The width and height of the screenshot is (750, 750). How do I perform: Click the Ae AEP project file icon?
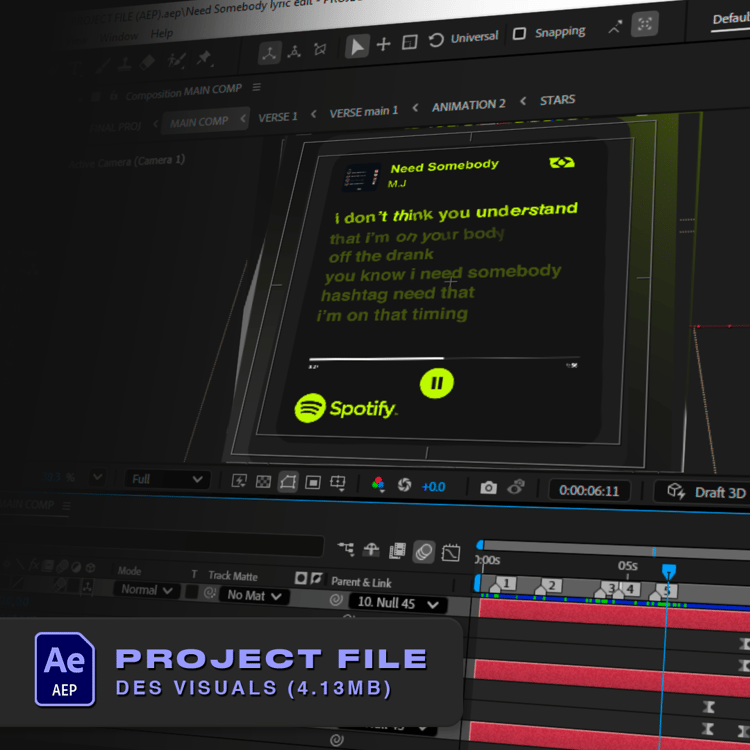click(65, 669)
